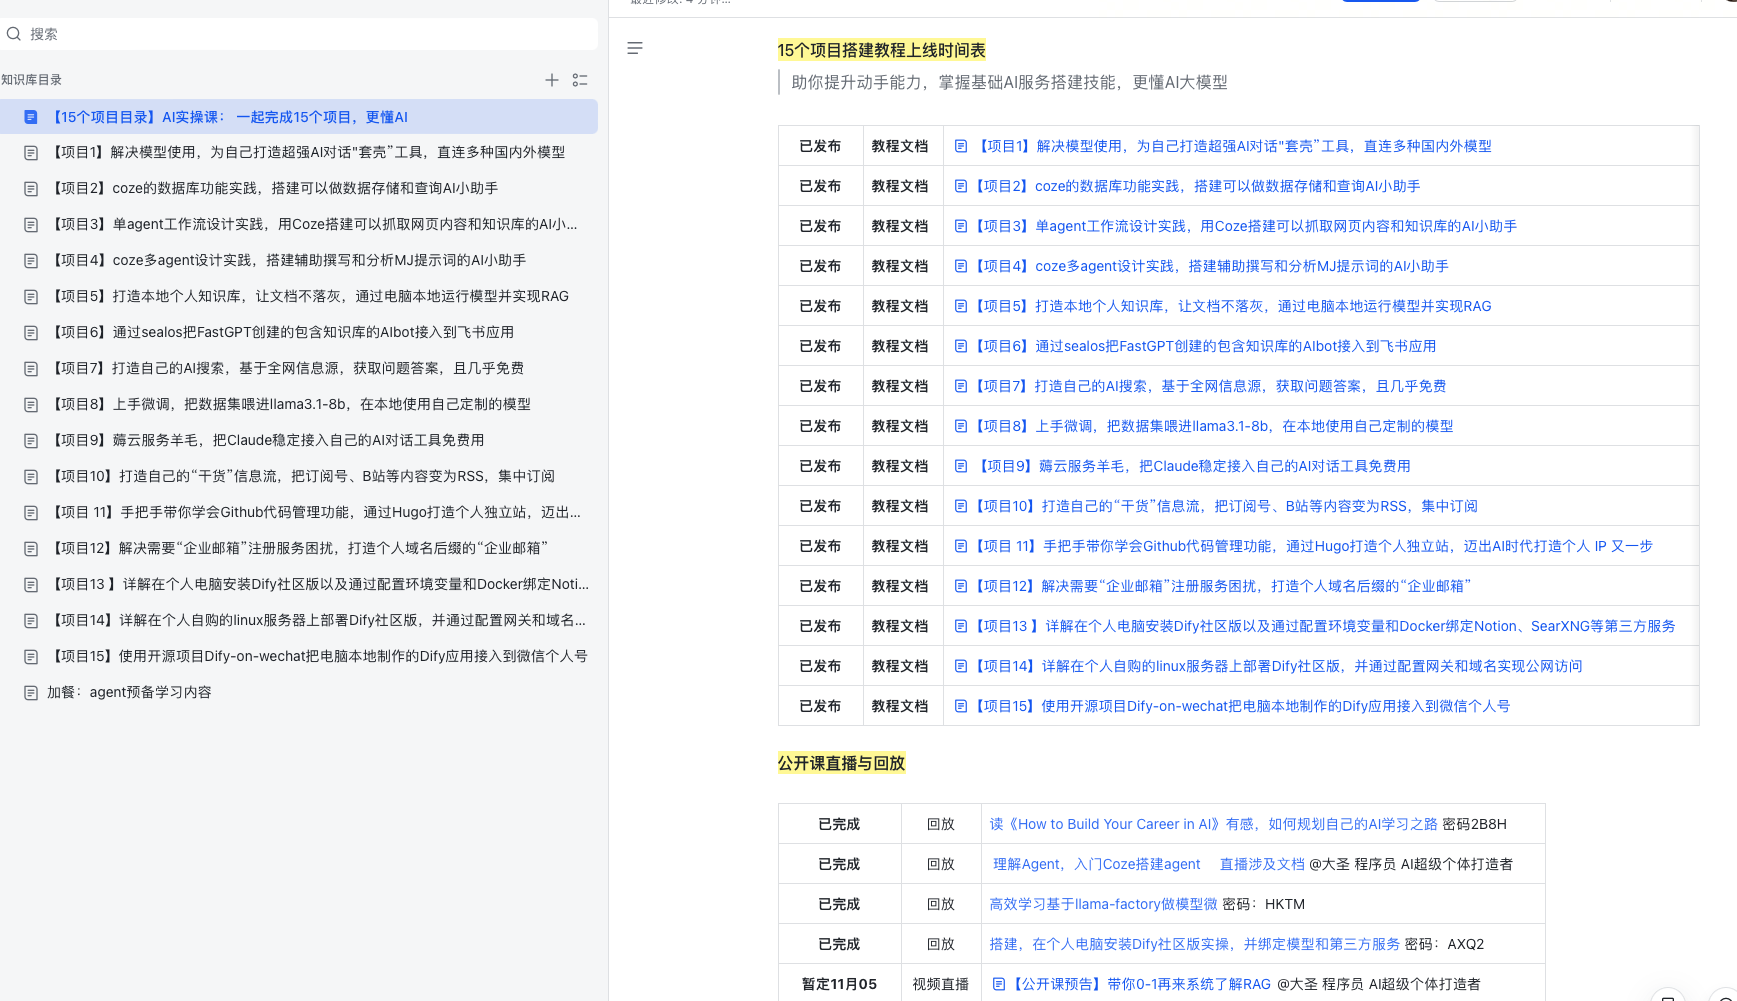The image size is (1737, 1001).
Task: Toggle the knowledge base tree list icon
Action: tap(580, 80)
